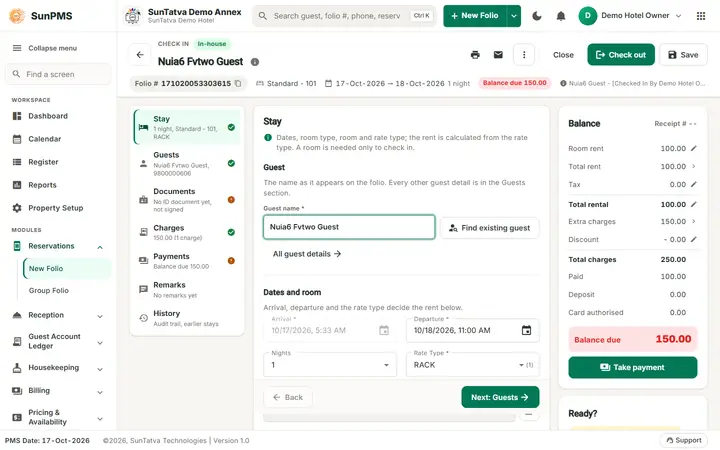Toggle dark mode moon icon
Image resolution: width=720 pixels, height=450 pixels.
tap(537, 16)
